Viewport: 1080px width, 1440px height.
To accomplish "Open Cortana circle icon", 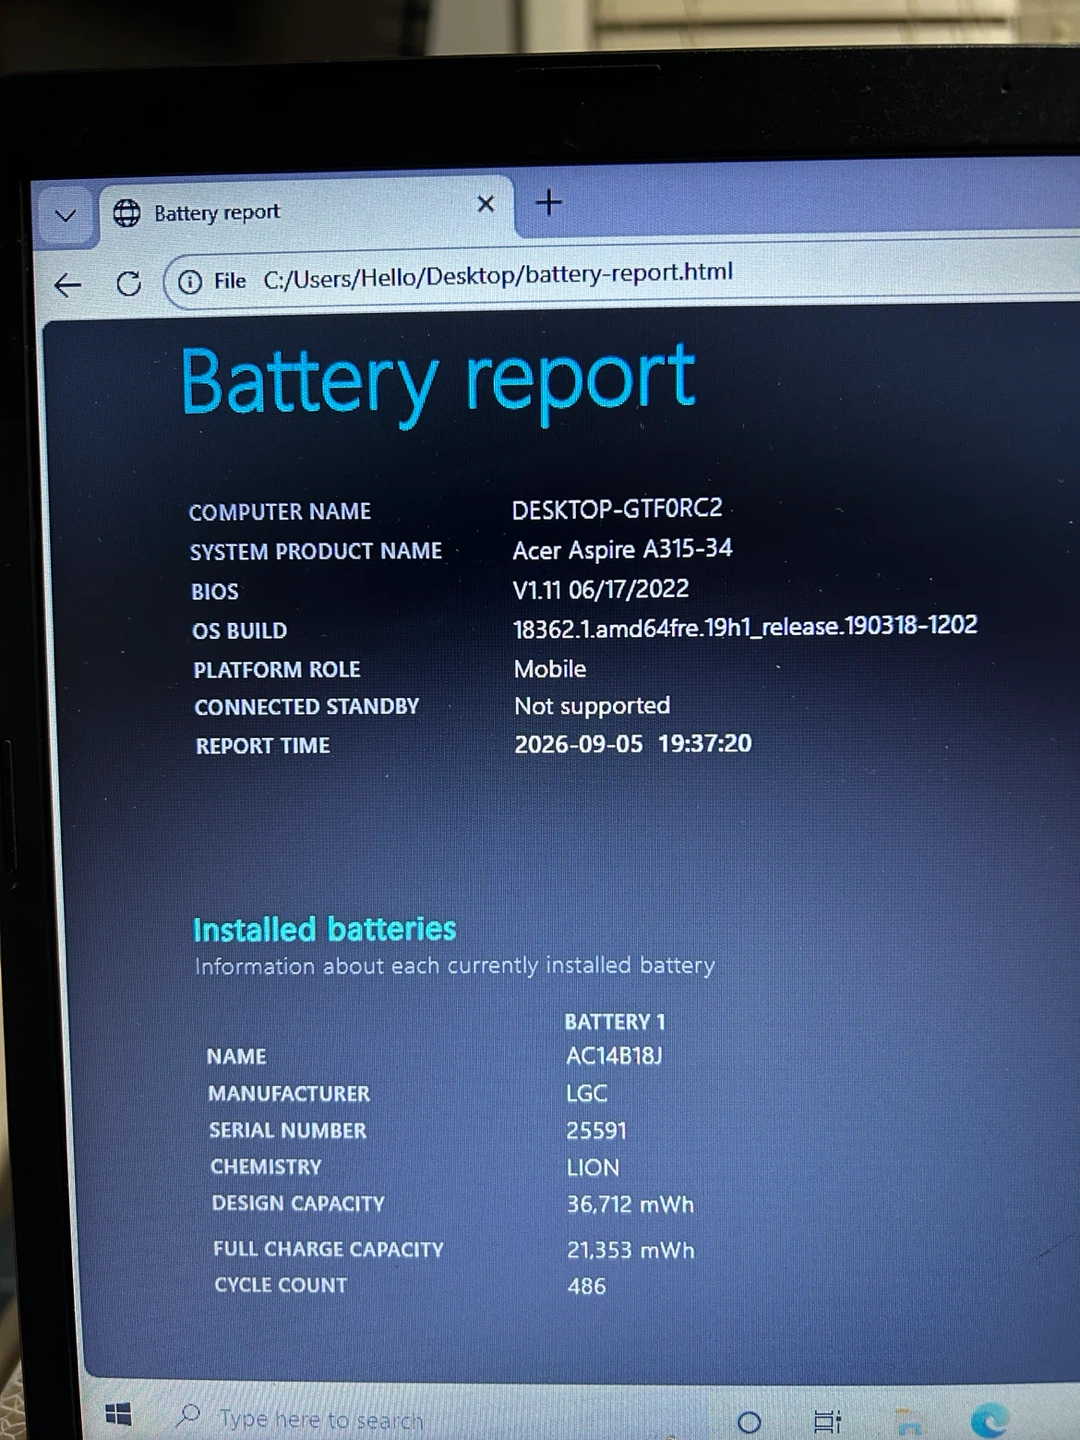I will click(749, 1421).
